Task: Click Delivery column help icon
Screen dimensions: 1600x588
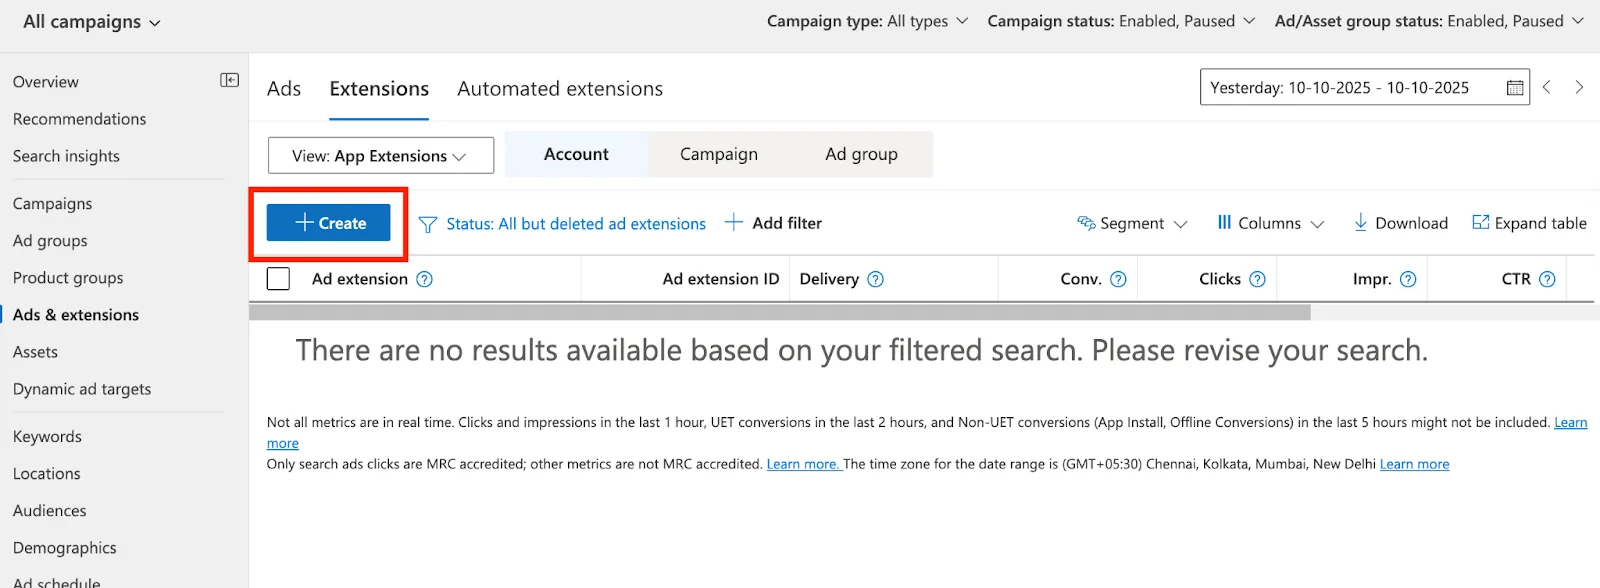Action: [x=875, y=279]
